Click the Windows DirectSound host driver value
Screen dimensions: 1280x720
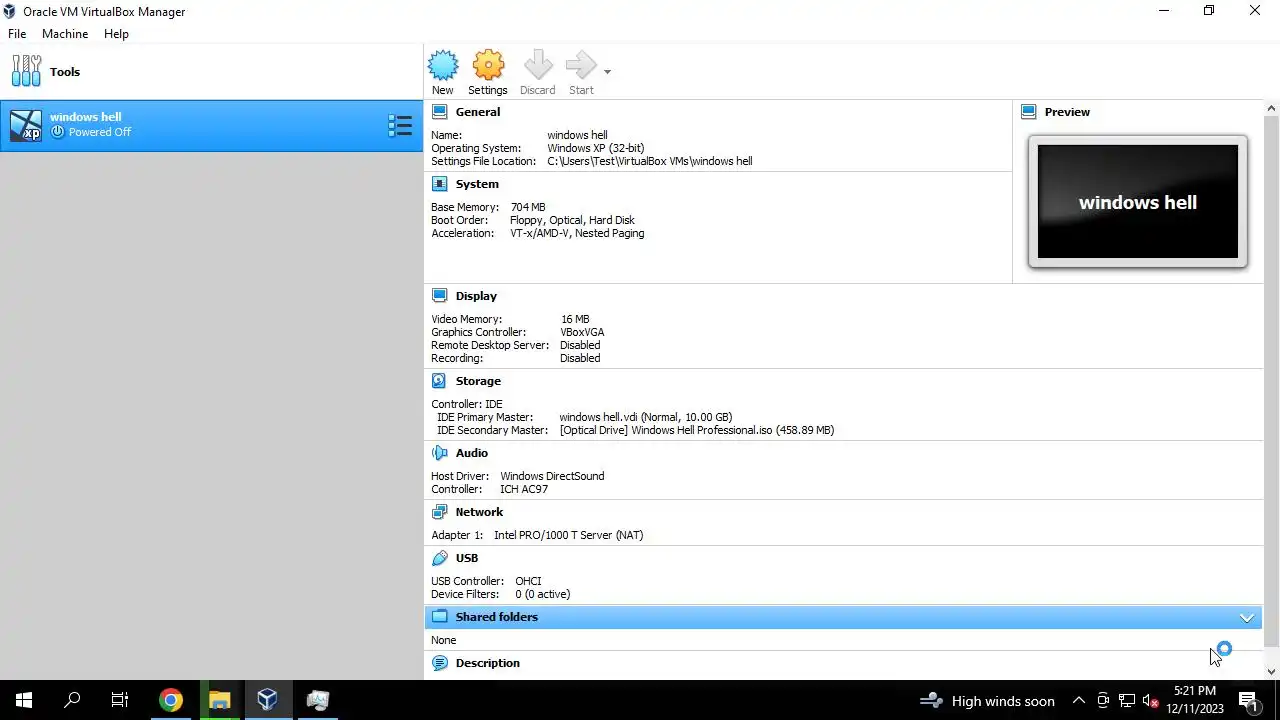(552, 476)
